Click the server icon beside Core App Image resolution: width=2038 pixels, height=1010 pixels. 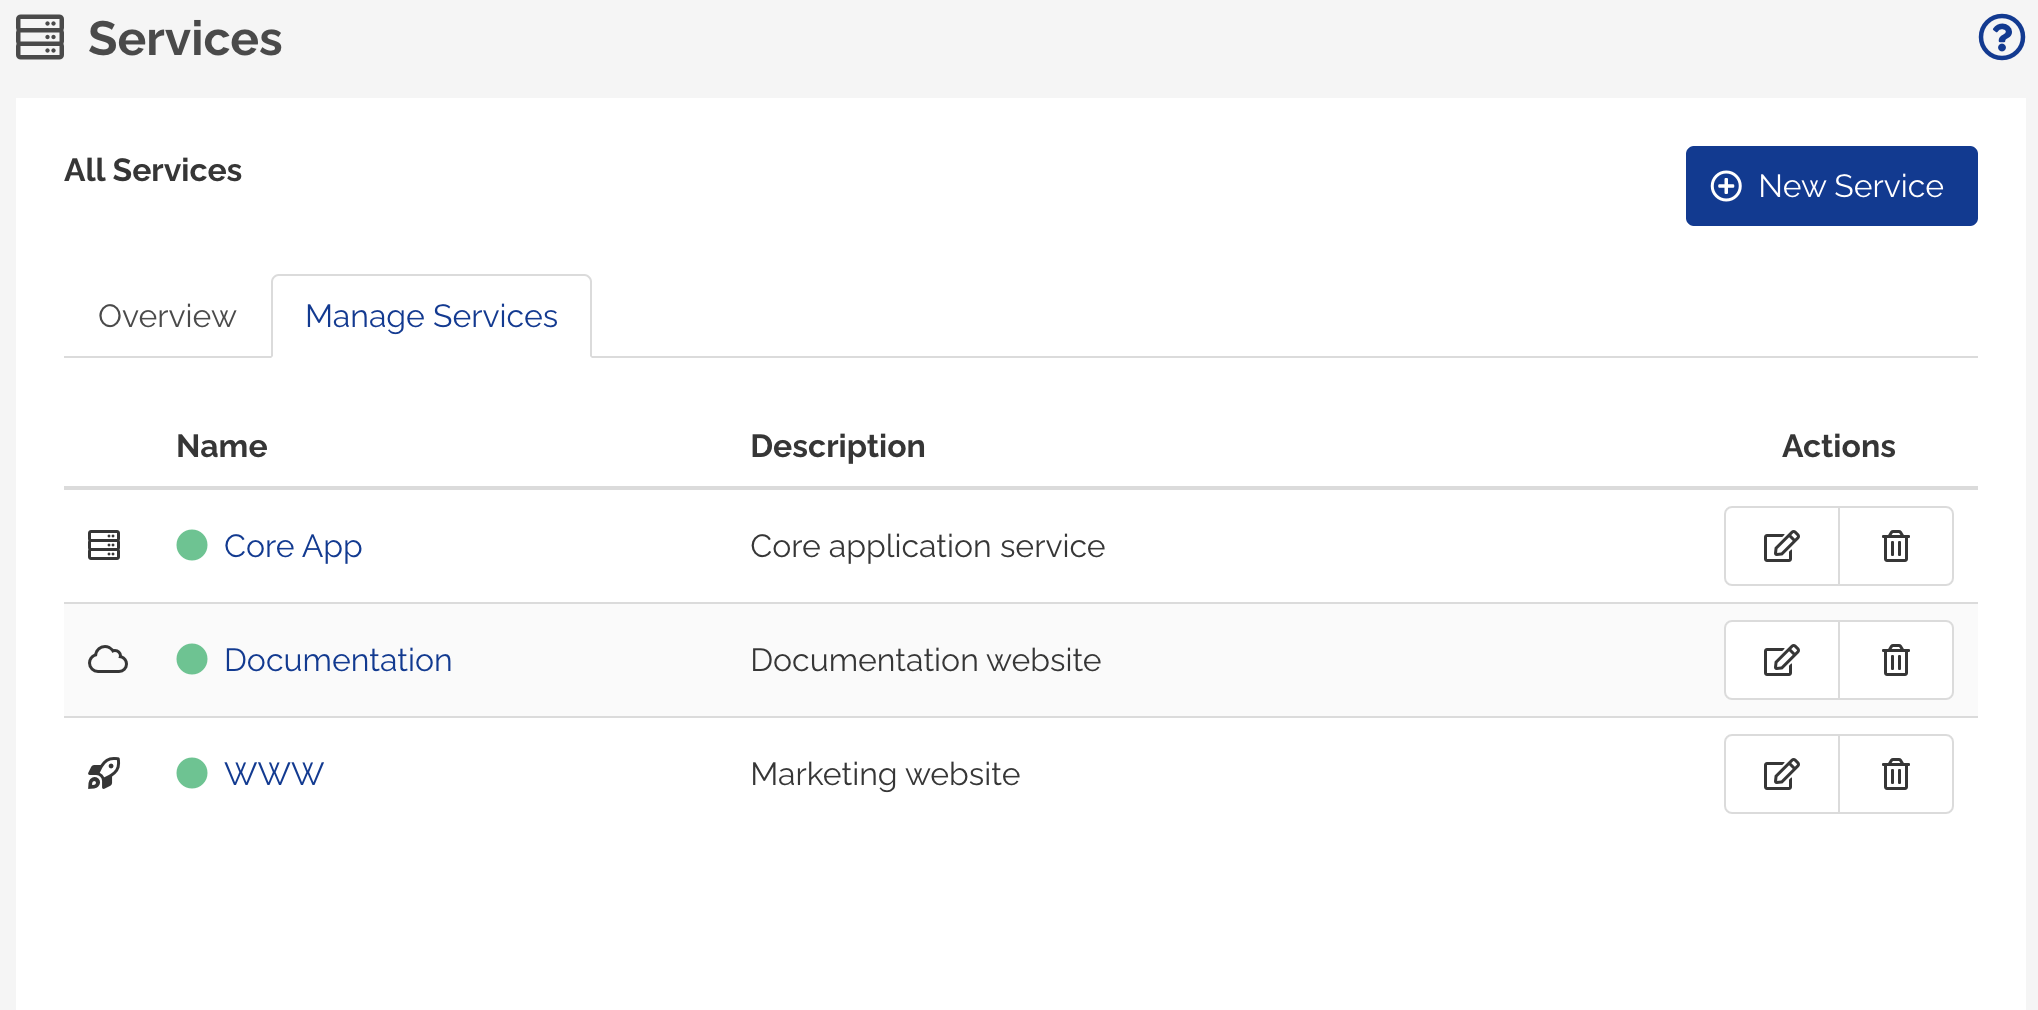(103, 545)
